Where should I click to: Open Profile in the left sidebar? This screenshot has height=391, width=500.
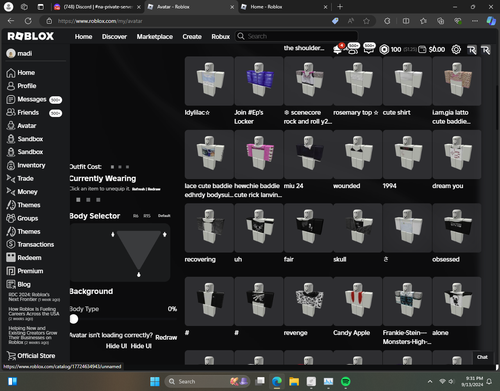(x=21, y=86)
